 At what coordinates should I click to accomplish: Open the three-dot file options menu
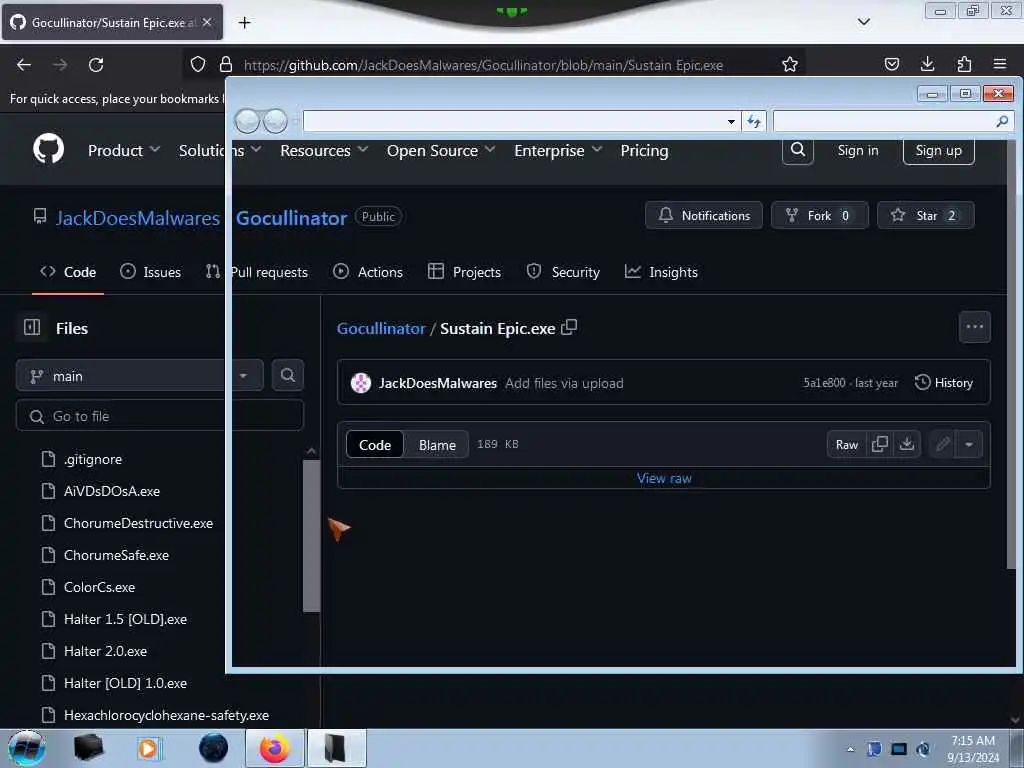(974, 327)
